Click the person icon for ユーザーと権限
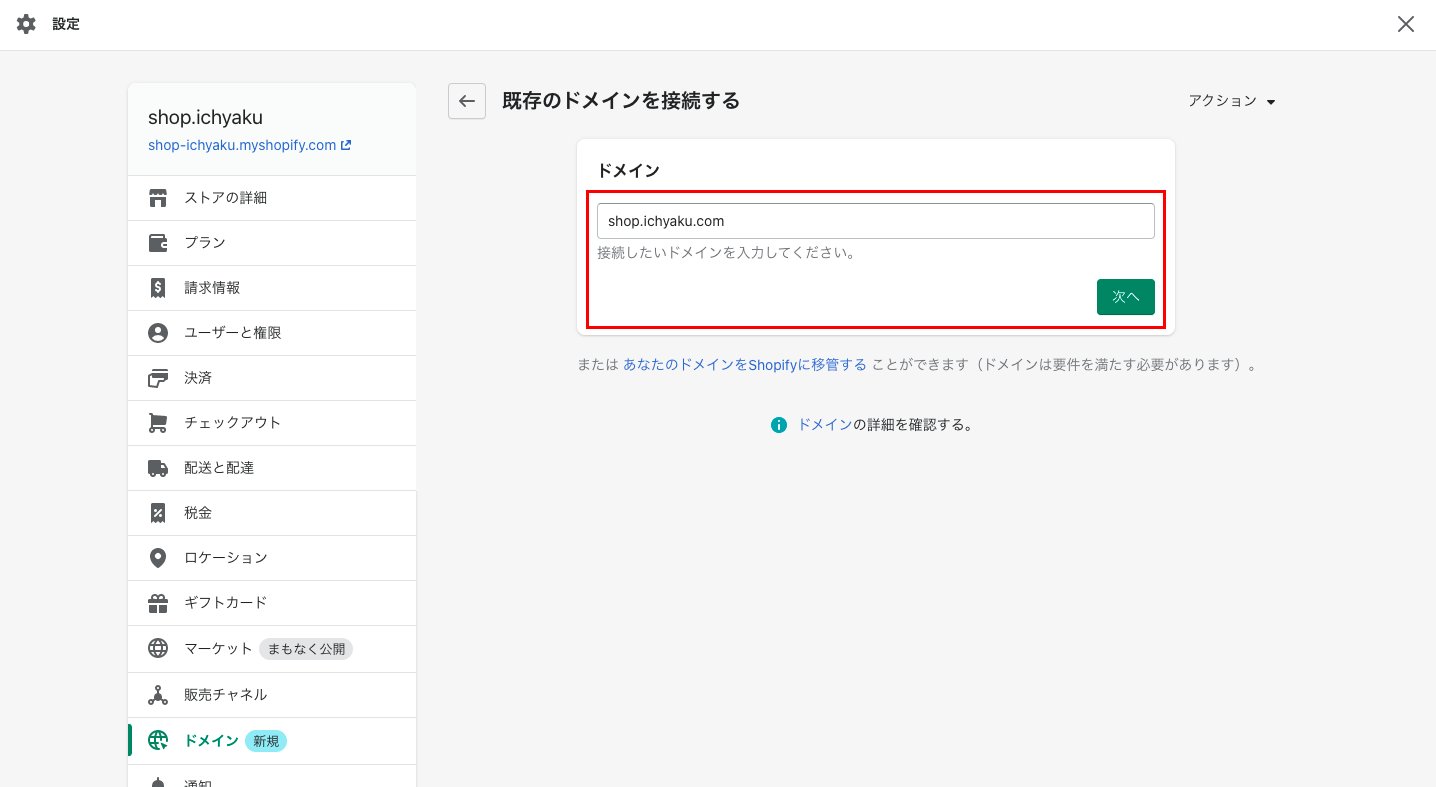The image size is (1436, 787). point(158,333)
